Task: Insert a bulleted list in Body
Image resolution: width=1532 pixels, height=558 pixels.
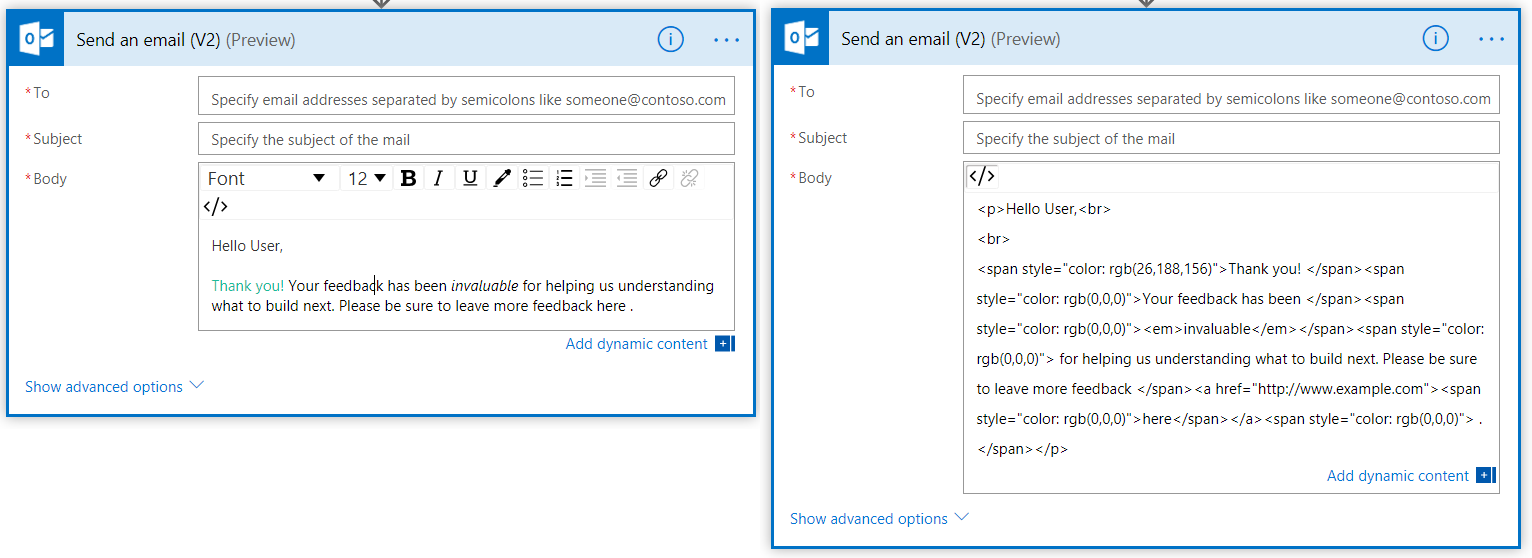Action: (x=533, y=178)
